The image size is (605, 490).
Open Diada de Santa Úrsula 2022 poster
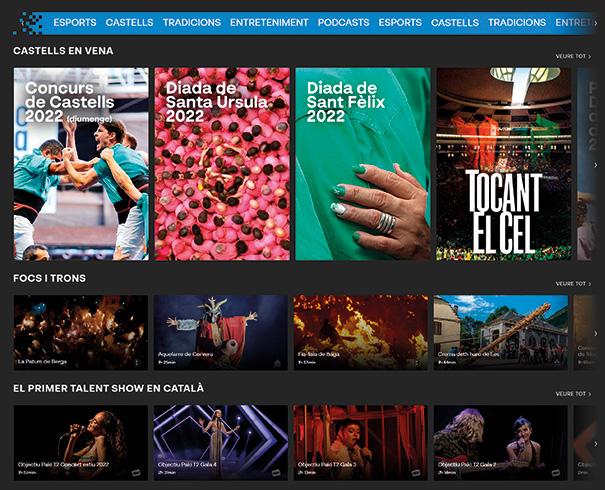(x=222, y=164)
